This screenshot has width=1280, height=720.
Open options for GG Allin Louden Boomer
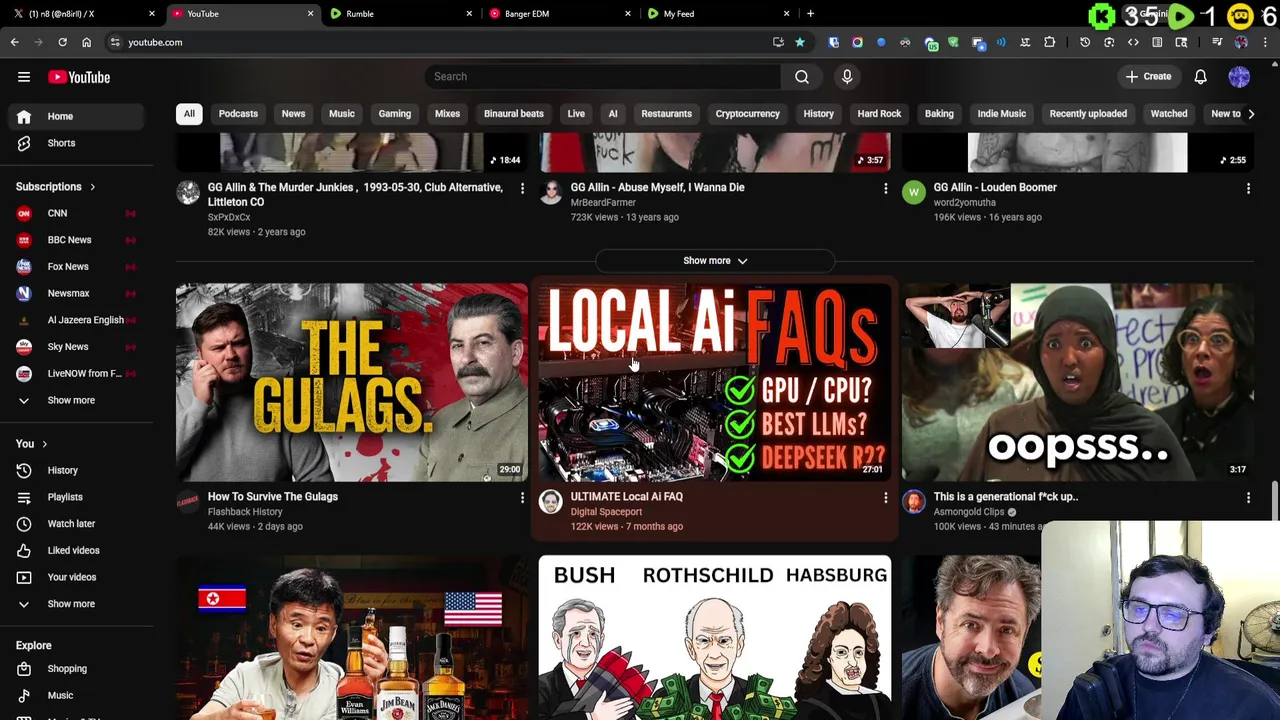pyautogui.click(x=1248, y=188)
